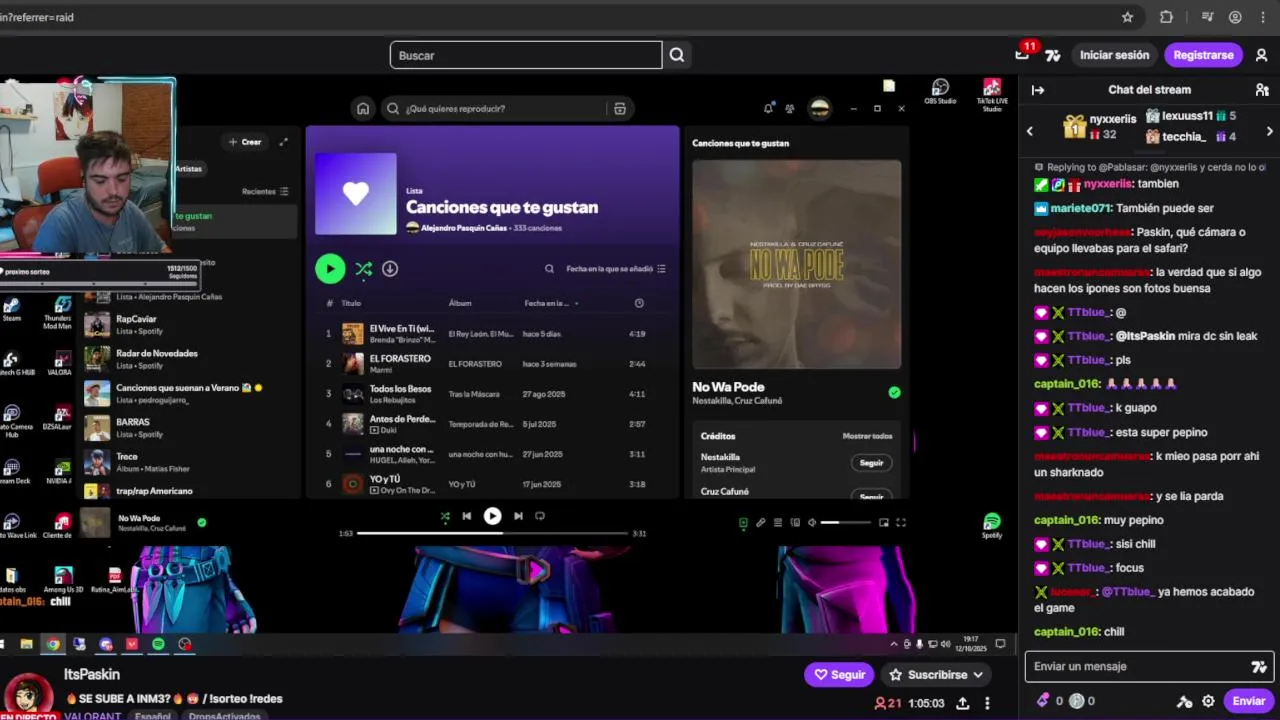Toggle shuffle beside playlist play button

pyautogui.click(x=363, y=268)
